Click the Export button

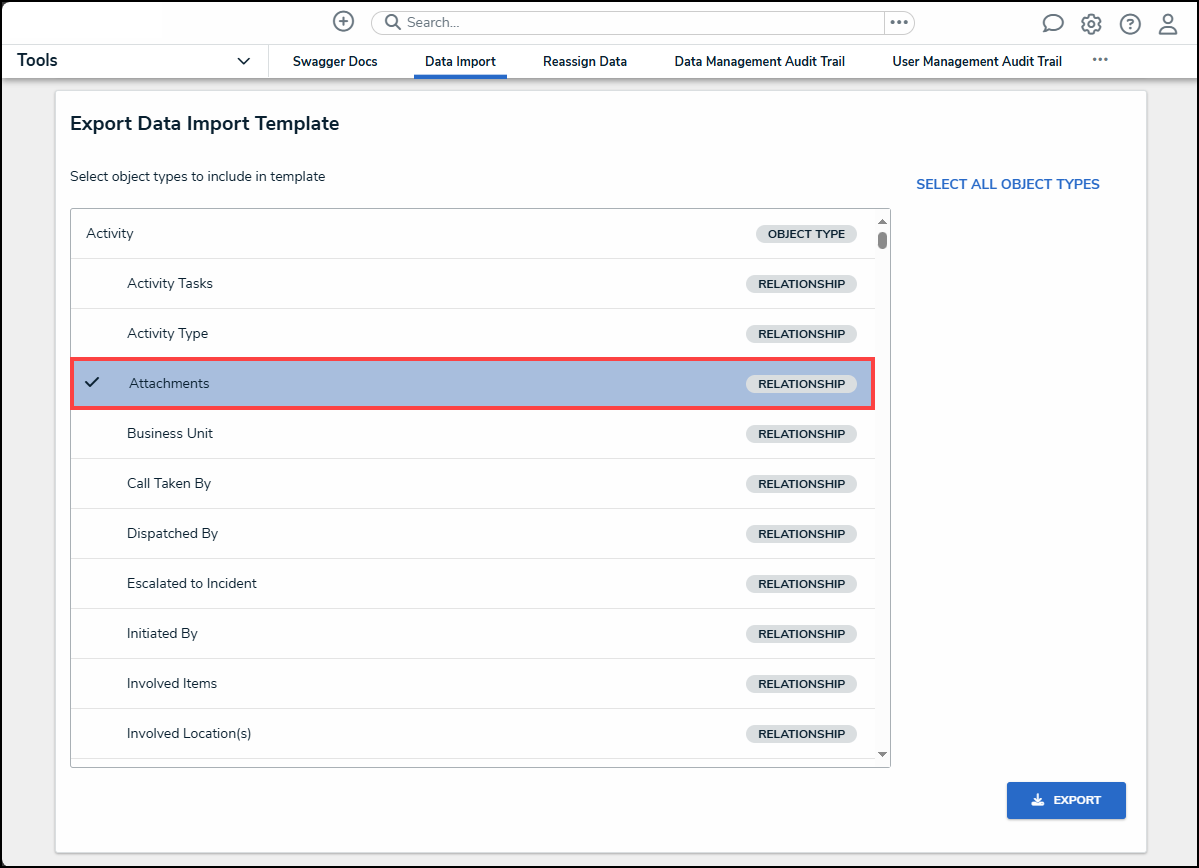(1066, 800)
